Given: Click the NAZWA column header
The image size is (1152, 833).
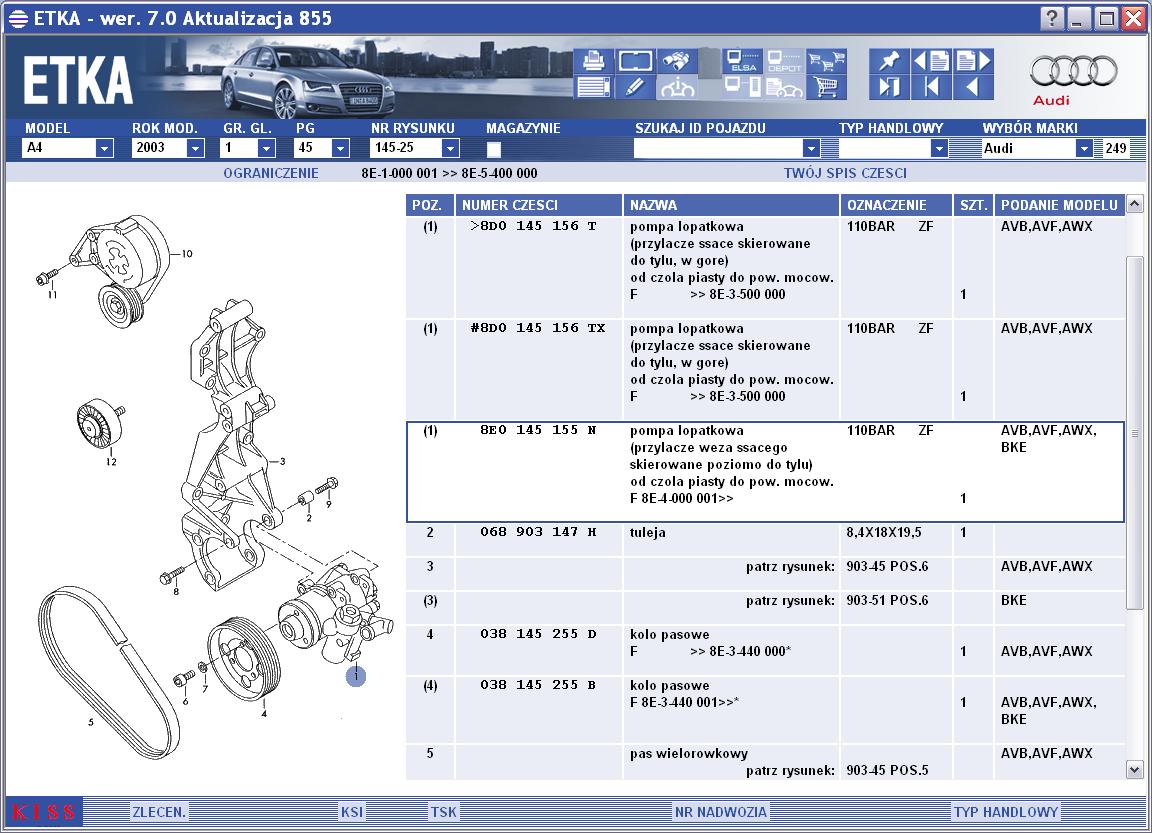Looking at the screenshot, I should point(731,205).
